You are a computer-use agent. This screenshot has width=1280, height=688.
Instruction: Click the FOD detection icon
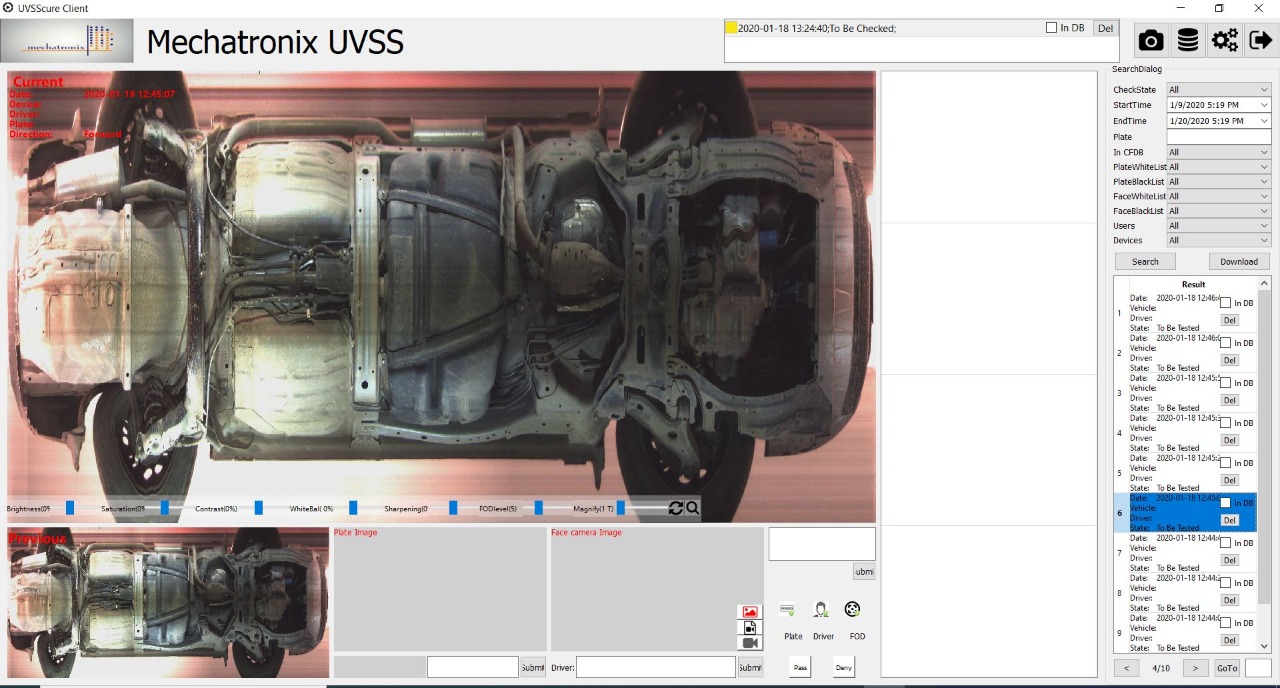(x=852, y=609)
